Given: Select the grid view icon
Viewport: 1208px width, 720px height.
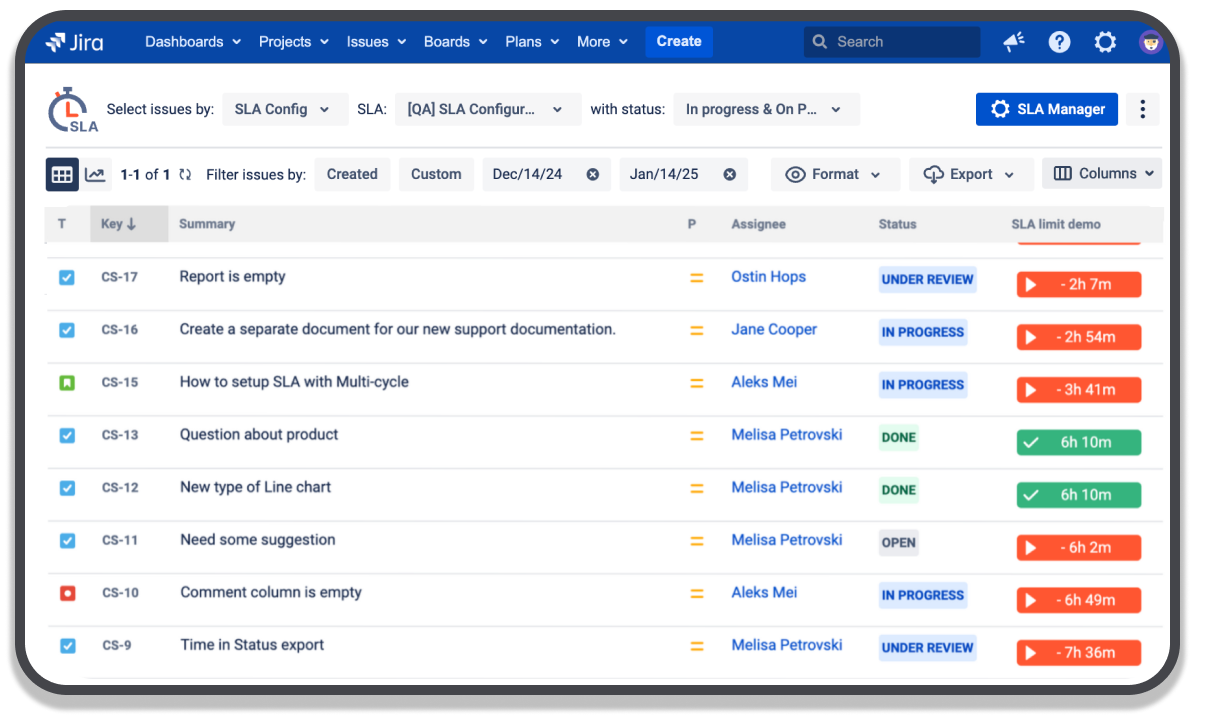Looking at the screenshot, I should [x=62, y=174].
